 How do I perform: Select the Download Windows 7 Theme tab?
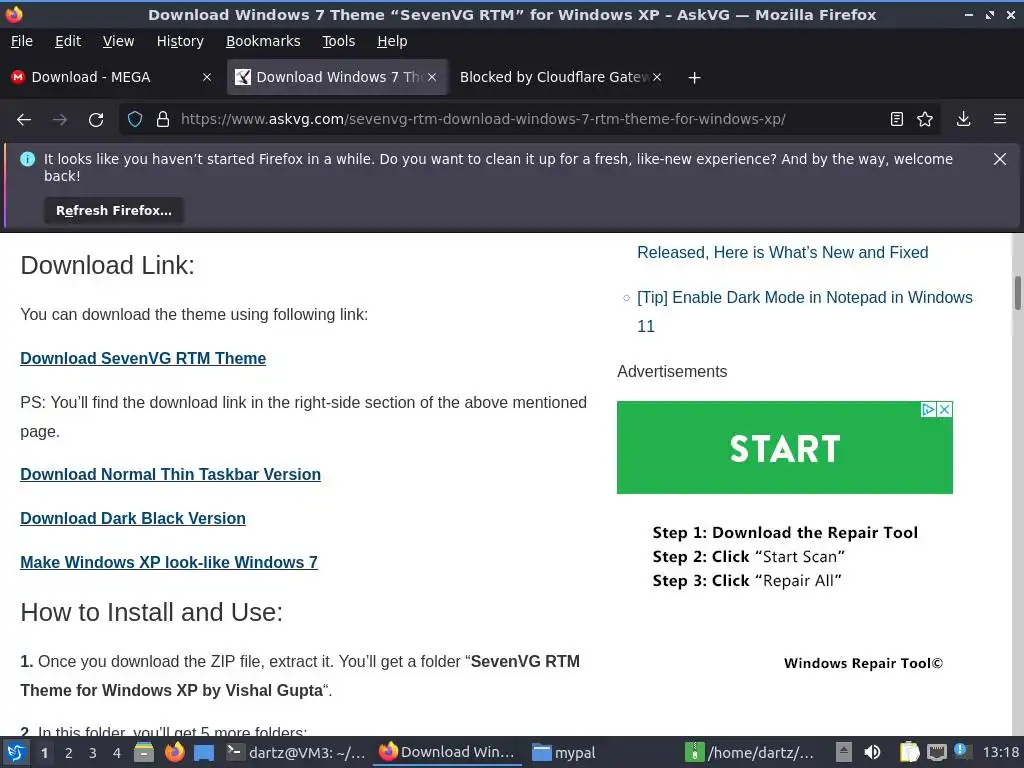(337, 77)
